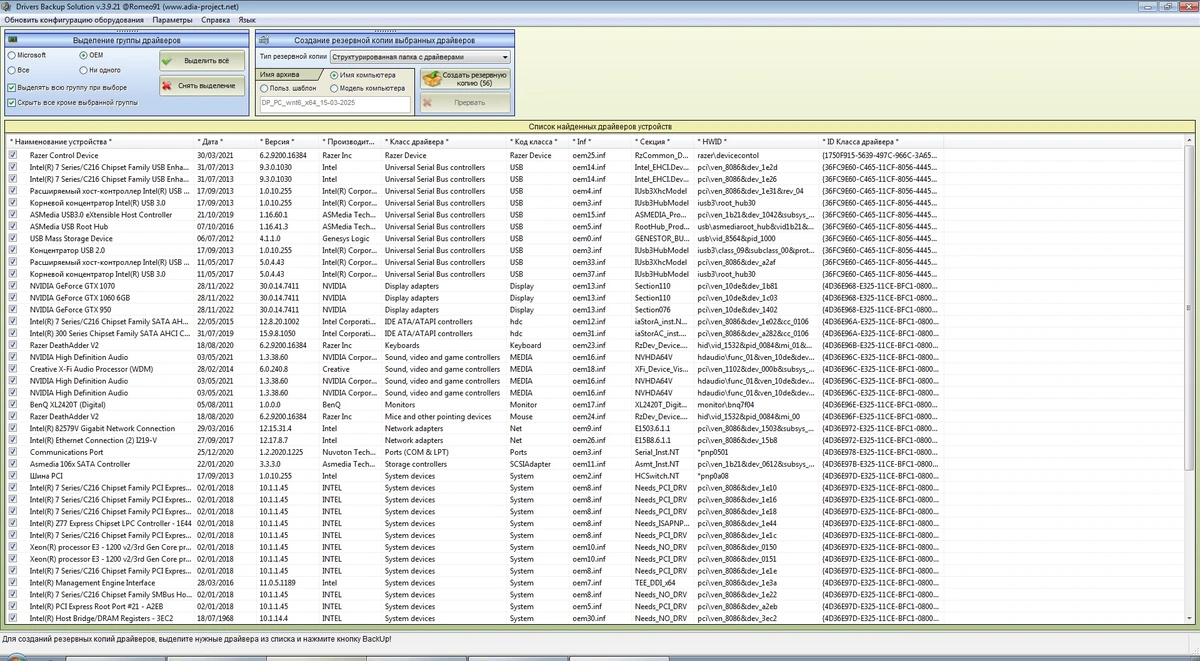Image resolution: width=1200 pixels, height=661 pixels.
Task: Click the 'Genesys Logic' manufacturer cell
Action: 345,238
